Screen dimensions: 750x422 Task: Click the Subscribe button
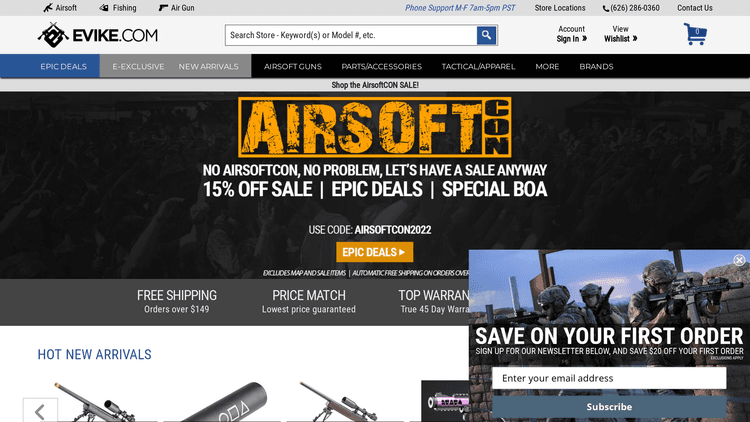click(x=609, y=407)
